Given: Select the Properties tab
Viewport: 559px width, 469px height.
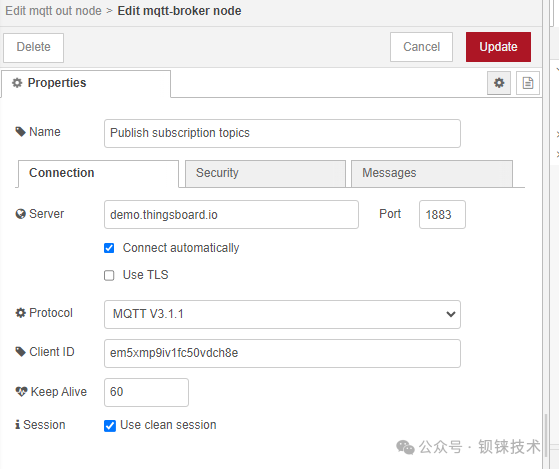Looking at the screenshot, I should click(86, 83).
